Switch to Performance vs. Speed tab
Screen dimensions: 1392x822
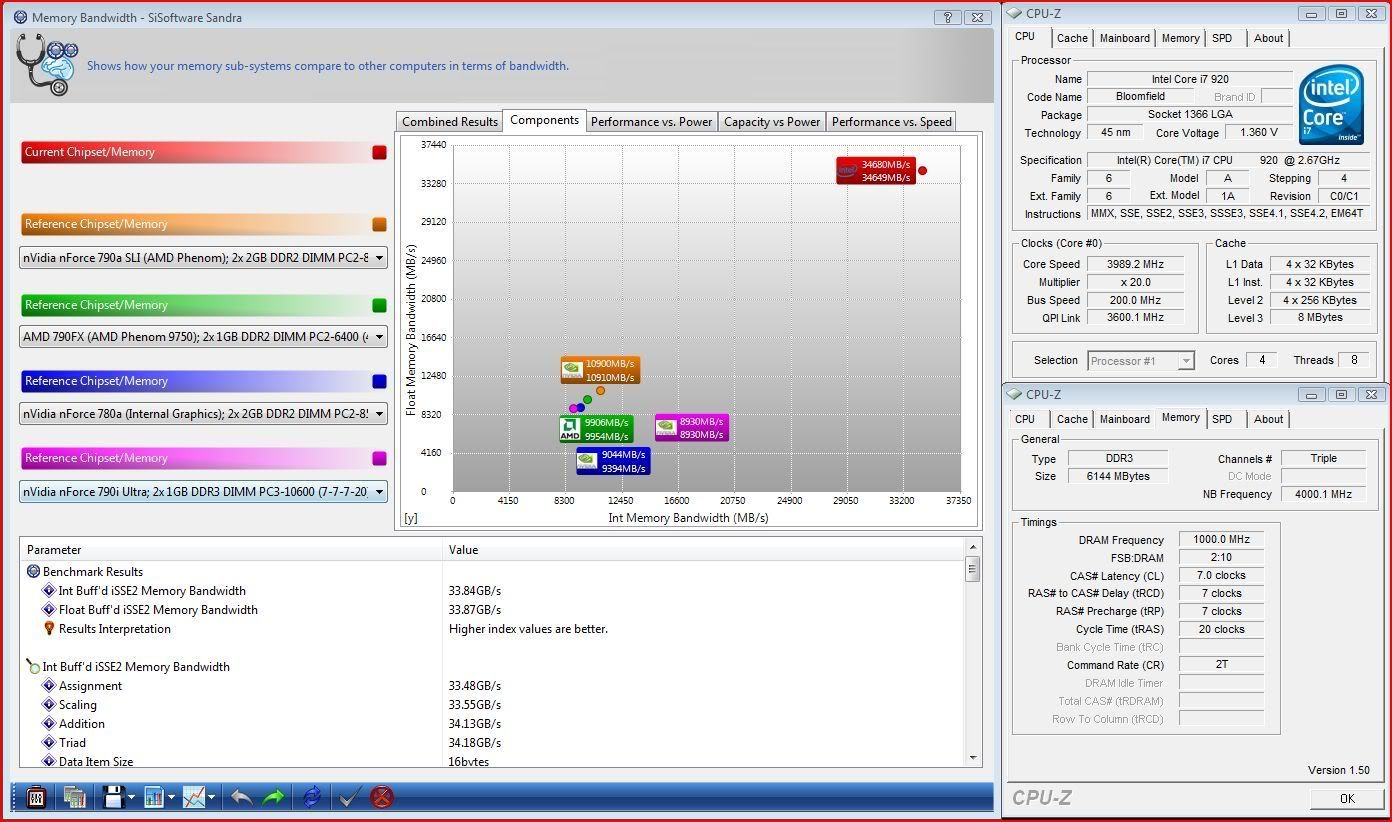click(891, 121)
